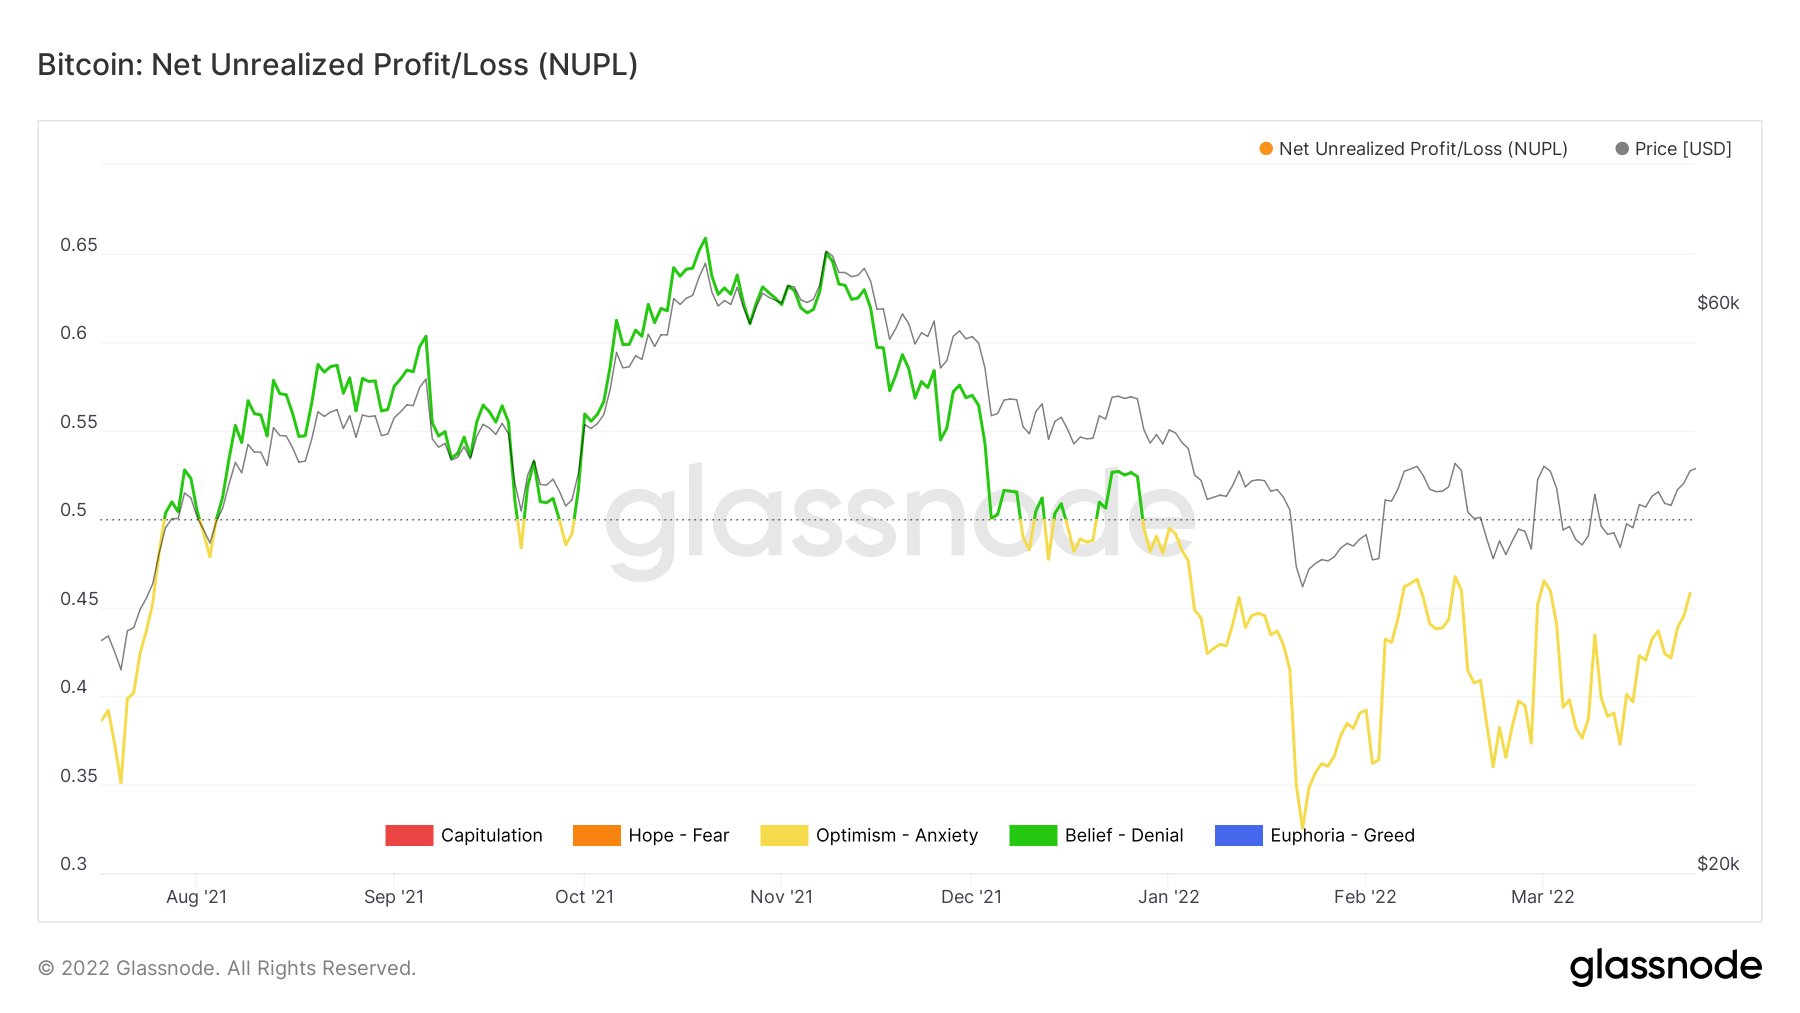Click the Nov '21 axis label

pyautogui.click(x=781, y=897)
